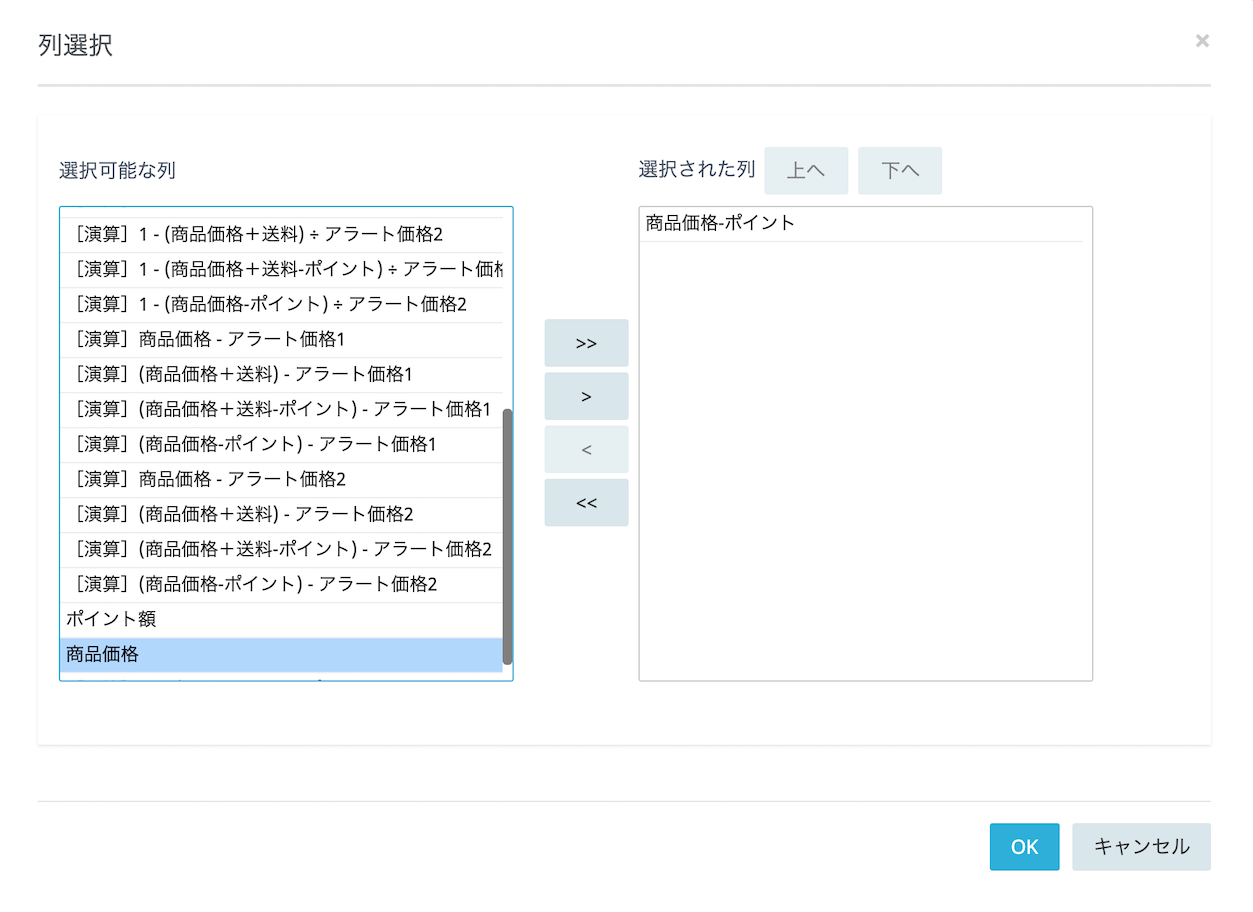The width and height of the screenshot is (1253, 912).
Task: Click the add all columns (>>) button
Action: pos(586,343)
